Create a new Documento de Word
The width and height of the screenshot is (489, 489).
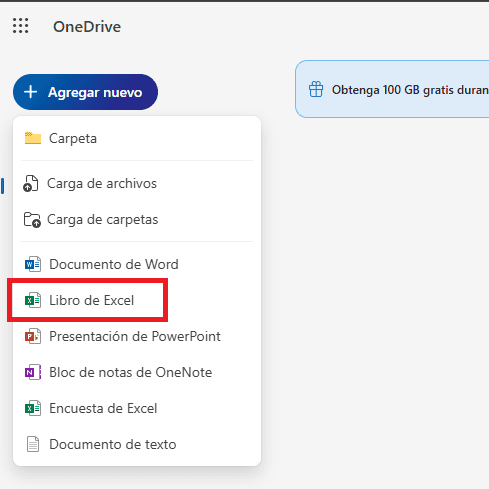click(x=137, y=264)
